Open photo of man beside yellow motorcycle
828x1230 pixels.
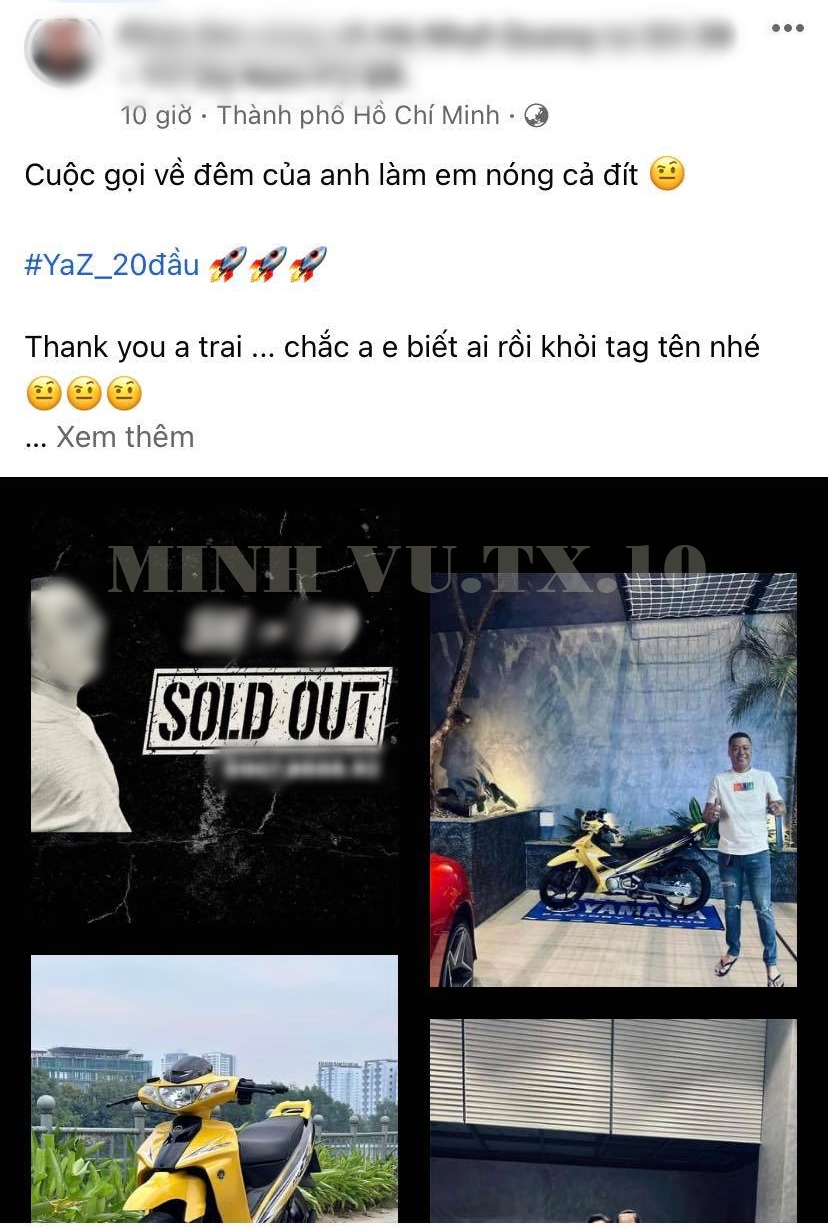[613, 780]
